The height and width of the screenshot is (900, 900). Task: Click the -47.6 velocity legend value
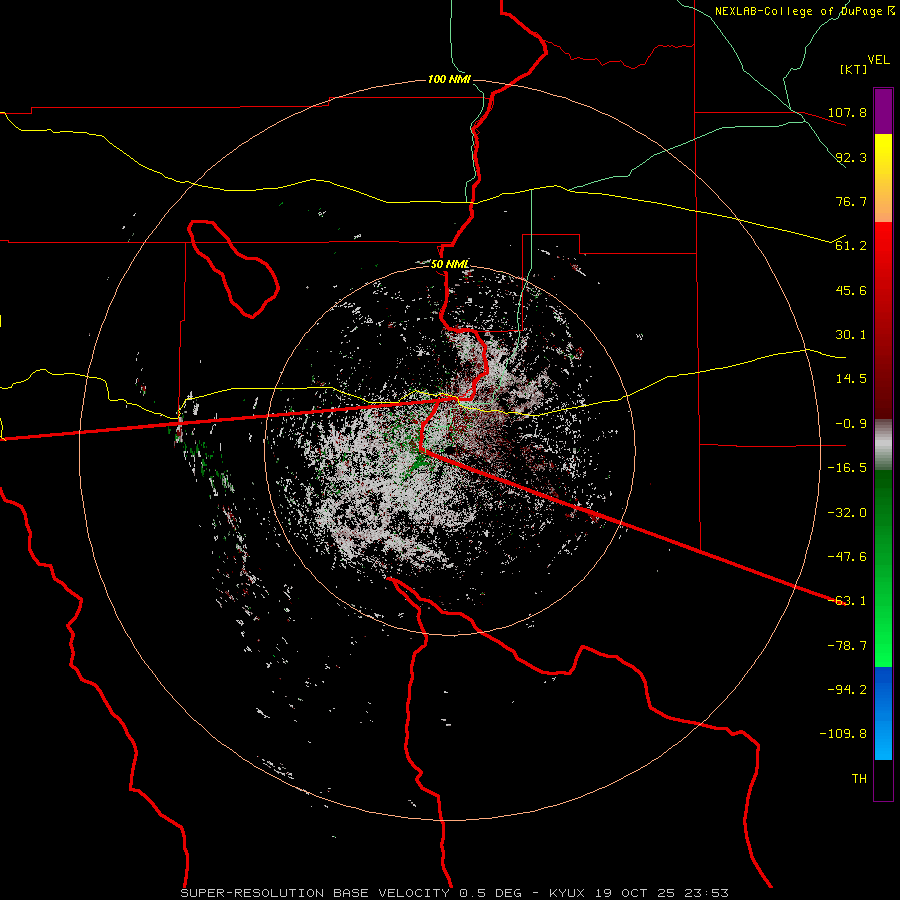click(847, 557)
